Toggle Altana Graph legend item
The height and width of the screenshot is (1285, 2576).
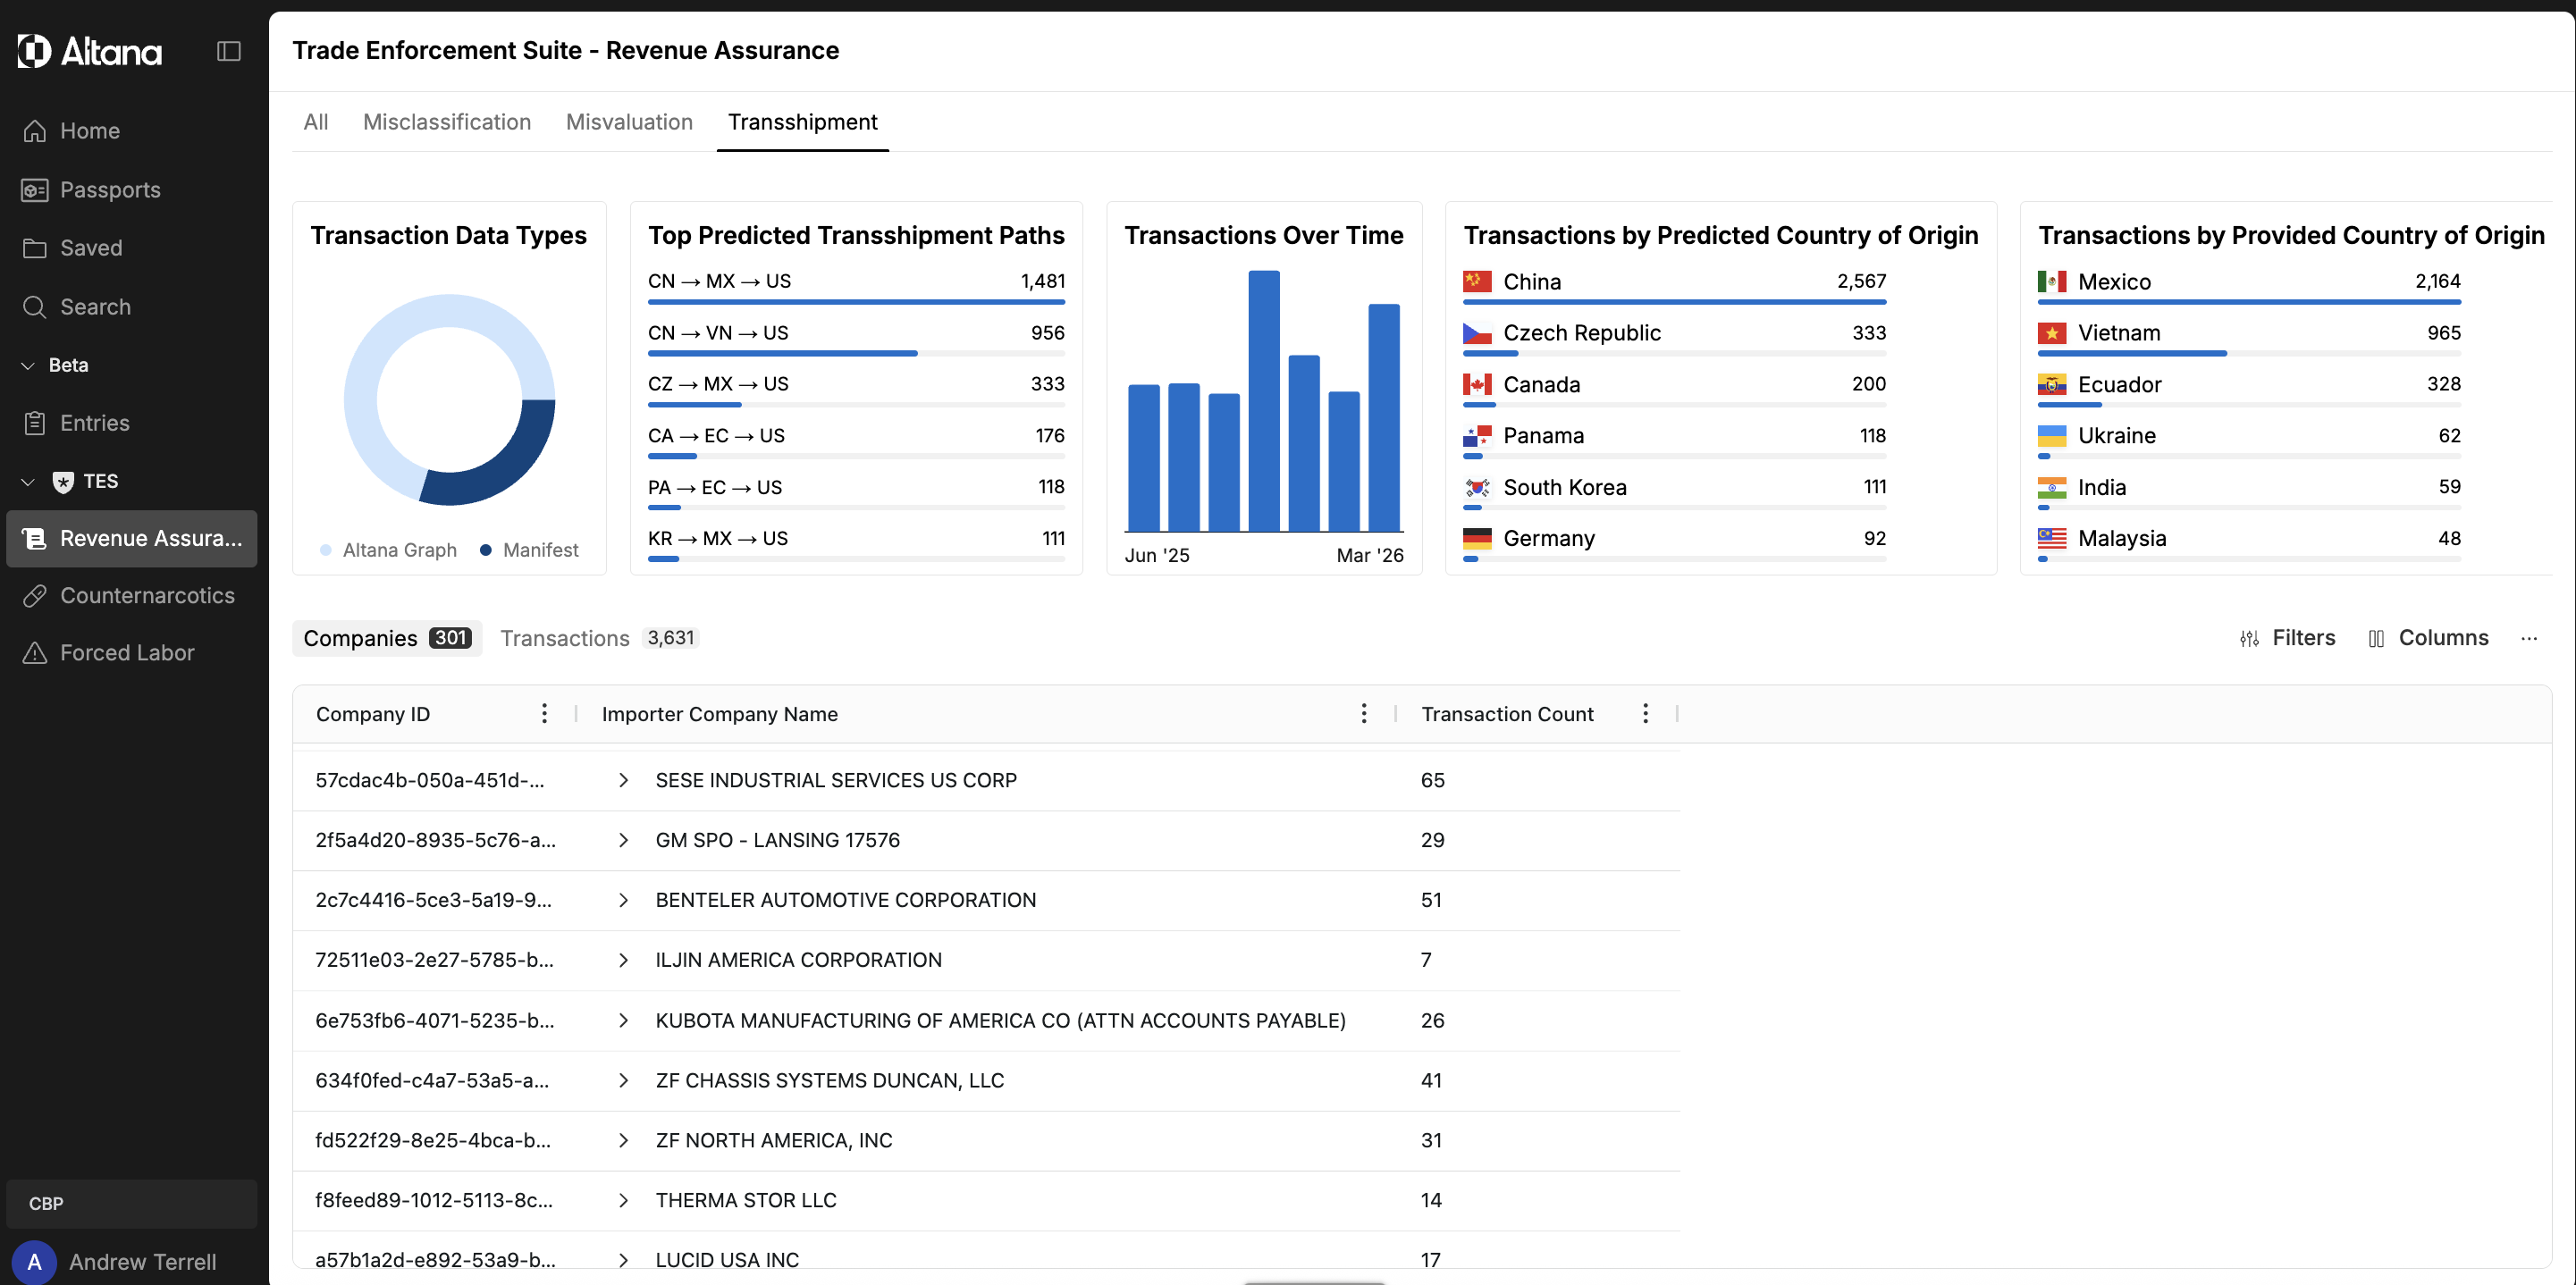click(388, 550)
